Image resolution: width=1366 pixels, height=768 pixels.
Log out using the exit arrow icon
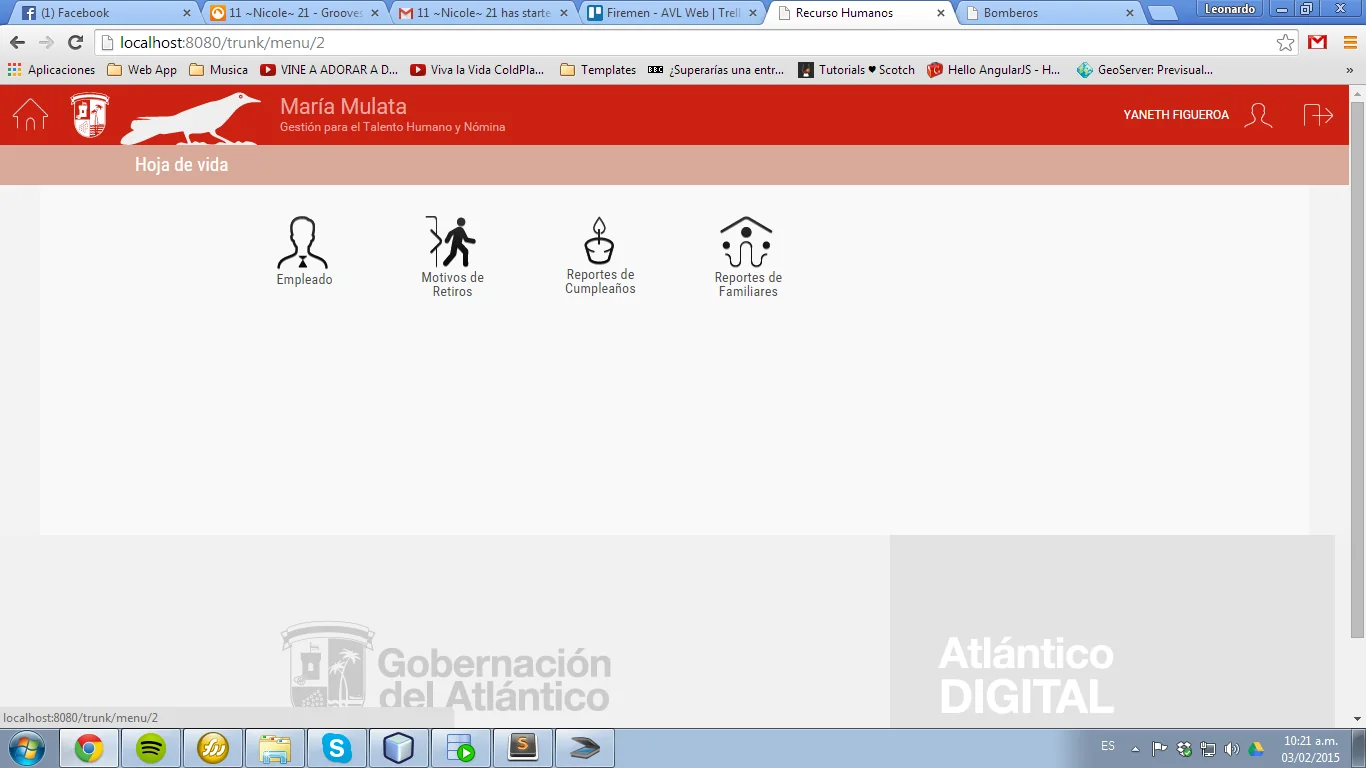1318,115
